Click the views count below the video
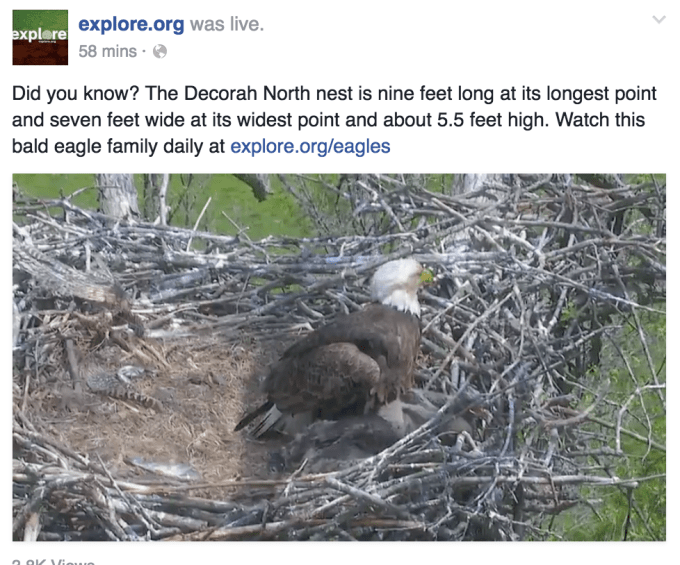Screen dimensions: 680x565 coord(53,562)
